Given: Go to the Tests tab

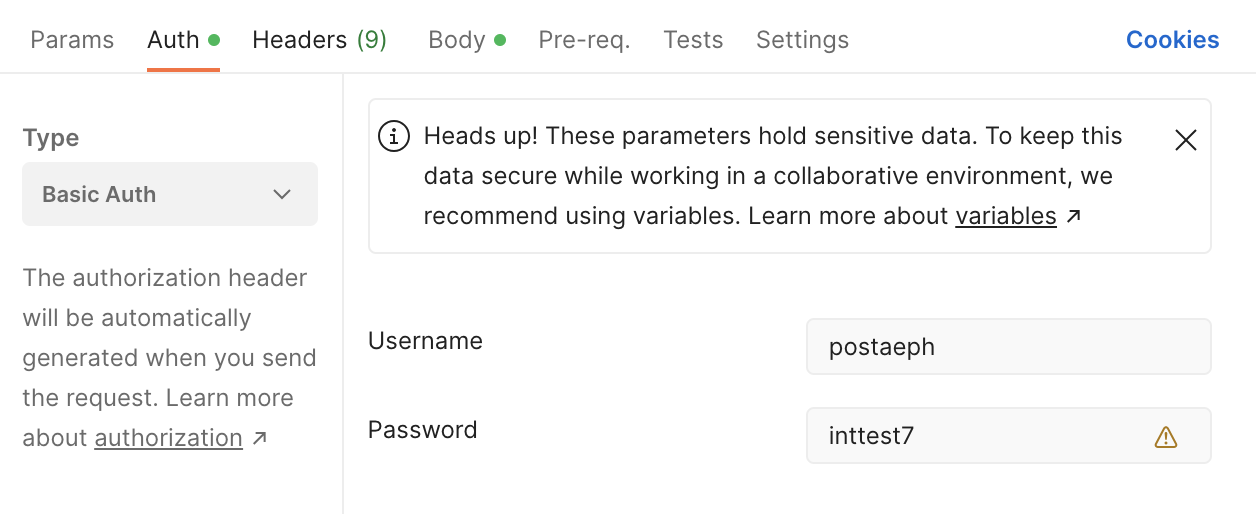Looking at the screenshot, I should [x=693, y=40].
